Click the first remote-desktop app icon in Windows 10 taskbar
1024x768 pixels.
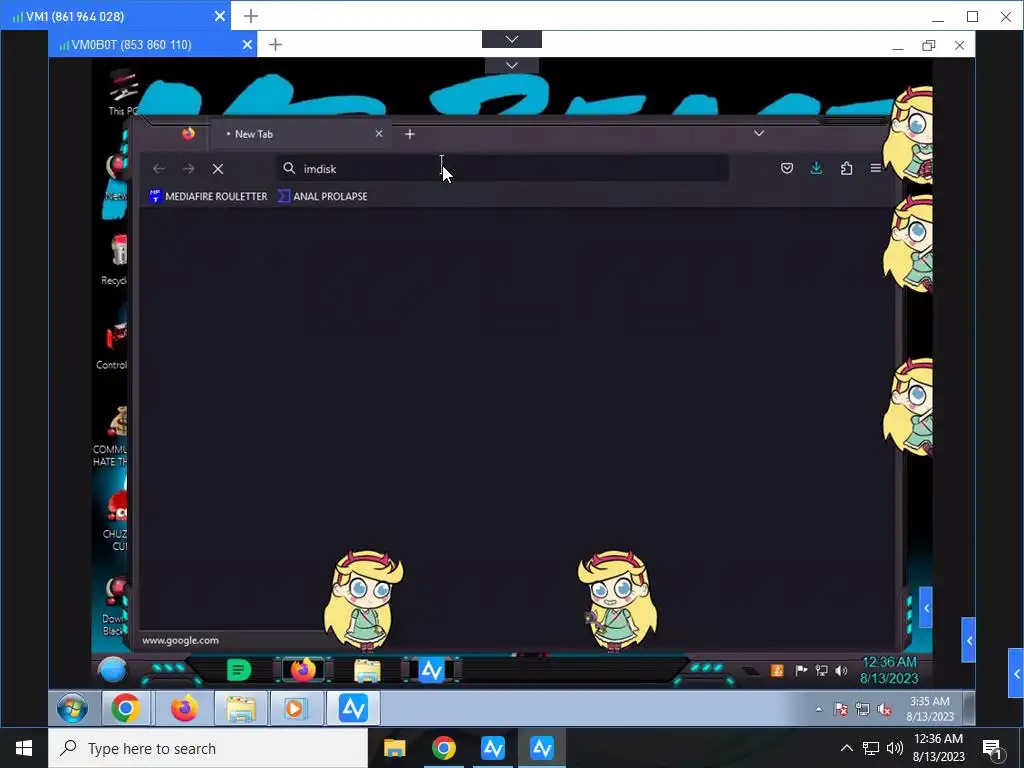click(x=492, y=748)
